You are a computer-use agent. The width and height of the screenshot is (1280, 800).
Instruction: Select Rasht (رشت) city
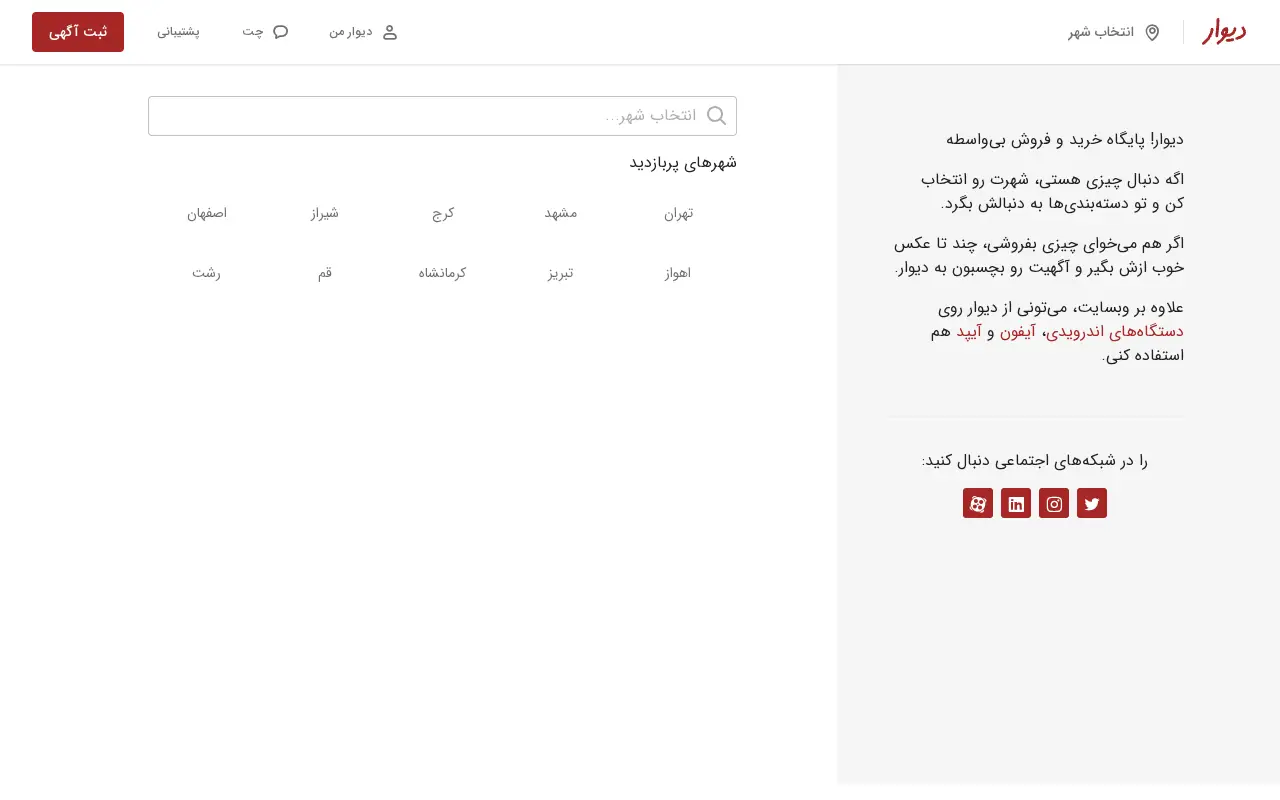click(207, 273)
